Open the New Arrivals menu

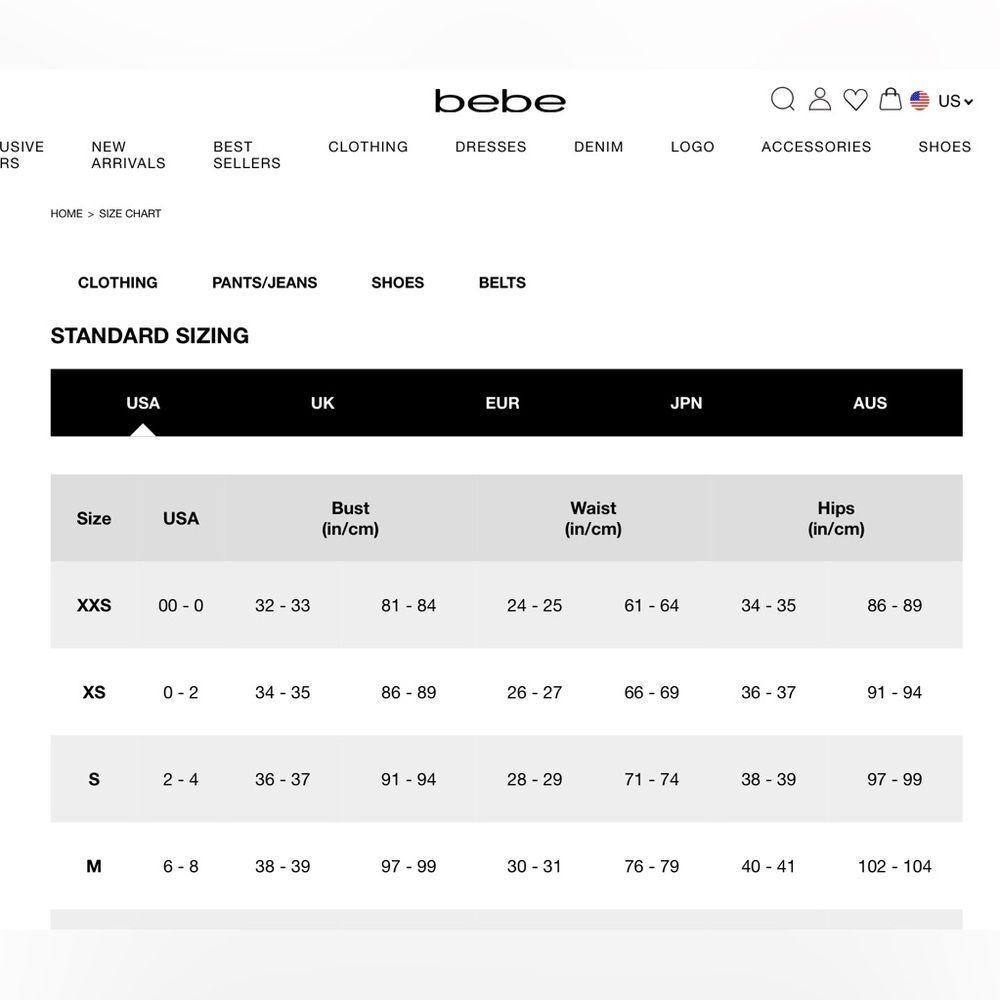pyautogui.click(x=128, y=155)
